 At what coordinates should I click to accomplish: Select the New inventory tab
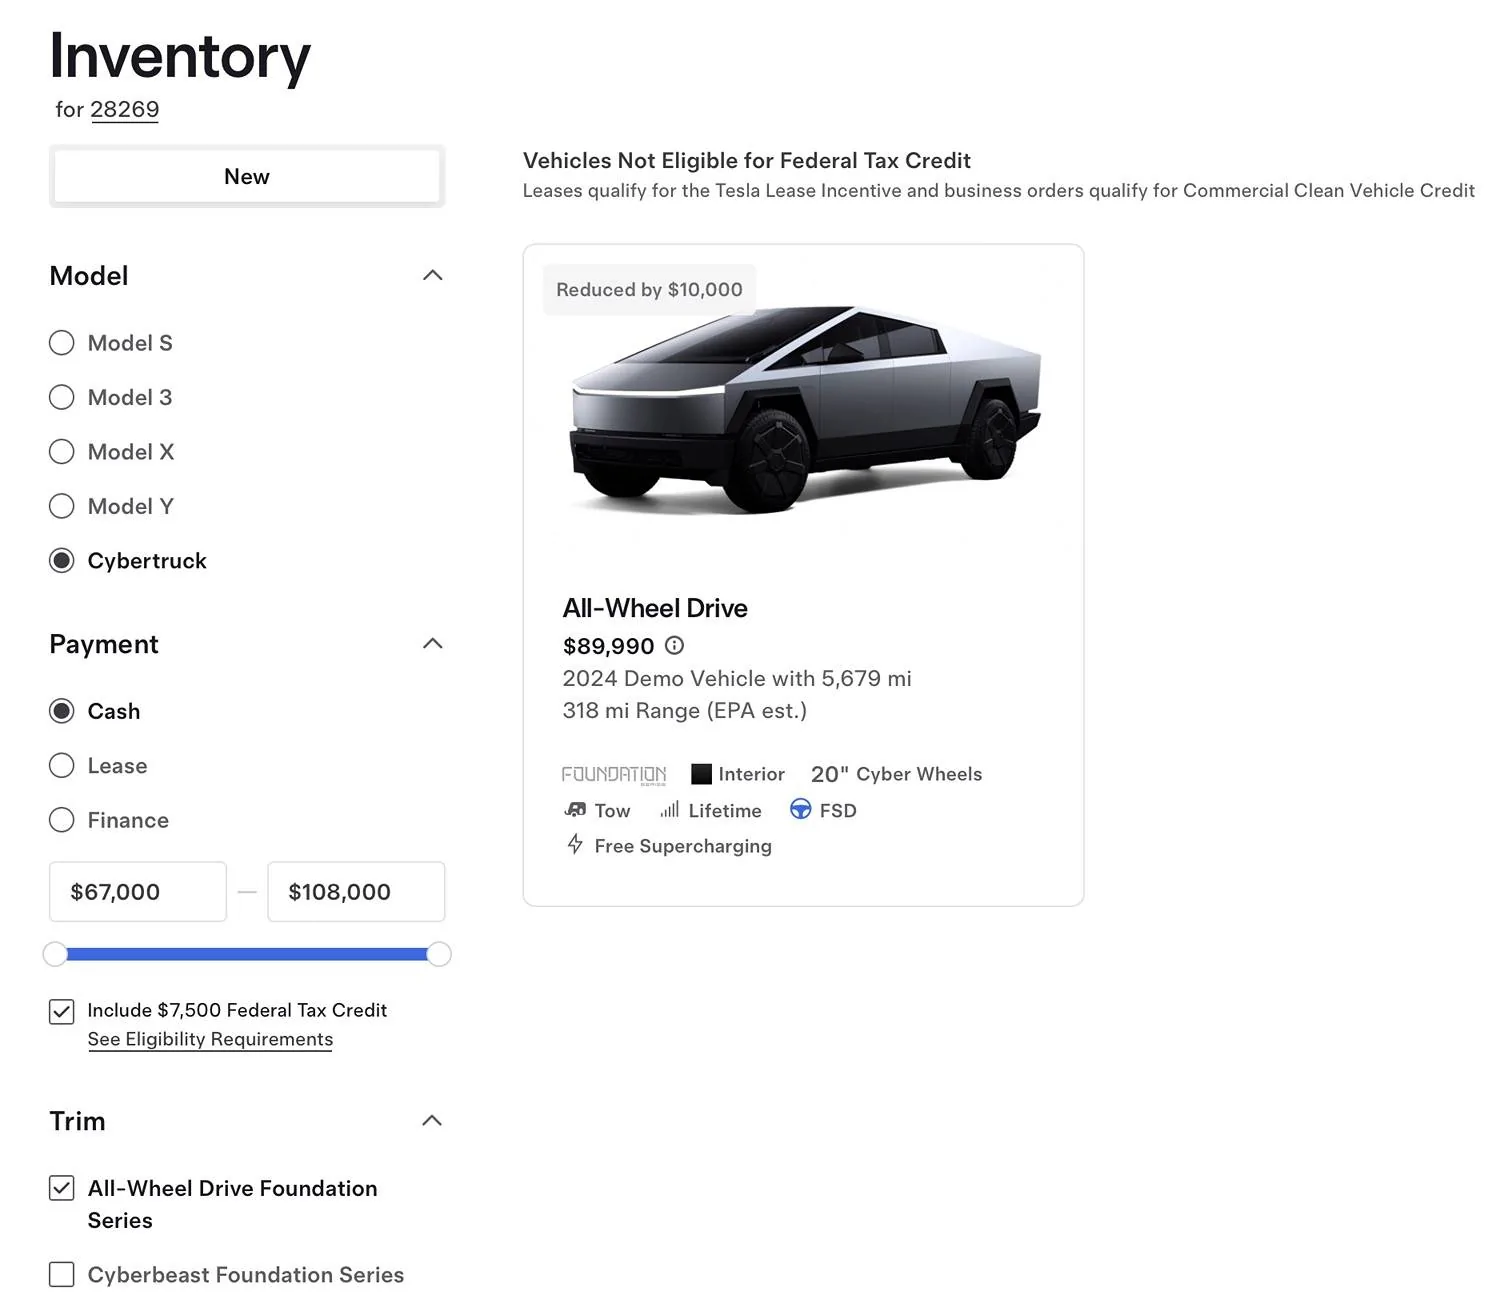(x=247, y=177)
